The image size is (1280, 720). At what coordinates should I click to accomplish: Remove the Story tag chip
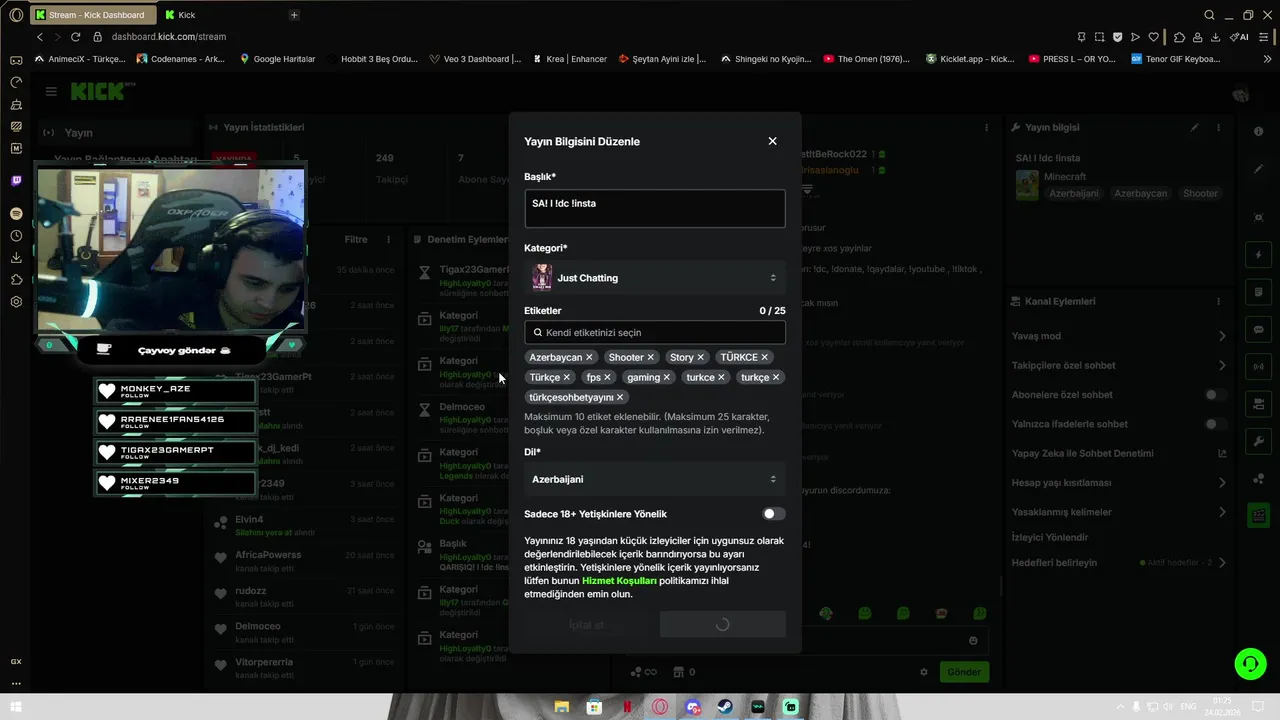click(700, 357)
